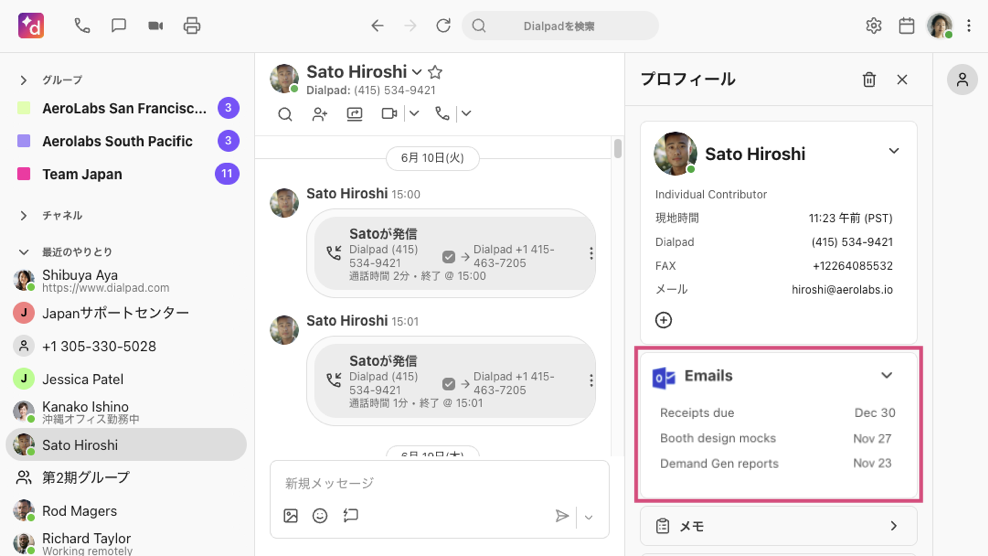
Task: Open the video meeting camera icon in top bar
Action: tap(155, 26)
